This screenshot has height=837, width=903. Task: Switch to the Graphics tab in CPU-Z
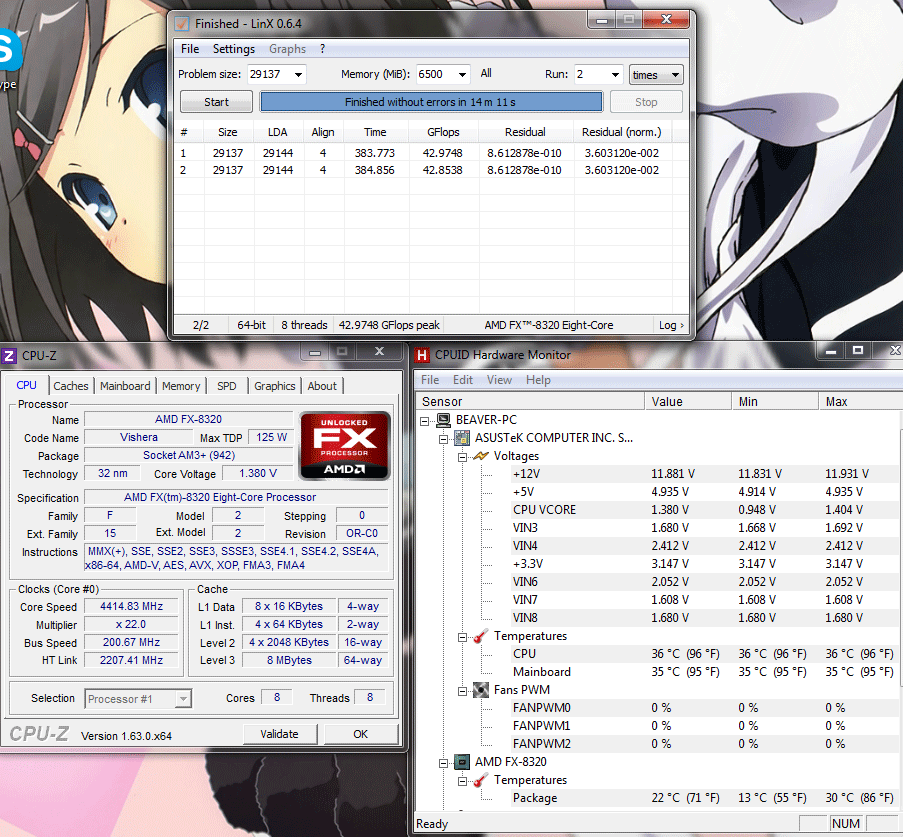[x=275, y=386]
